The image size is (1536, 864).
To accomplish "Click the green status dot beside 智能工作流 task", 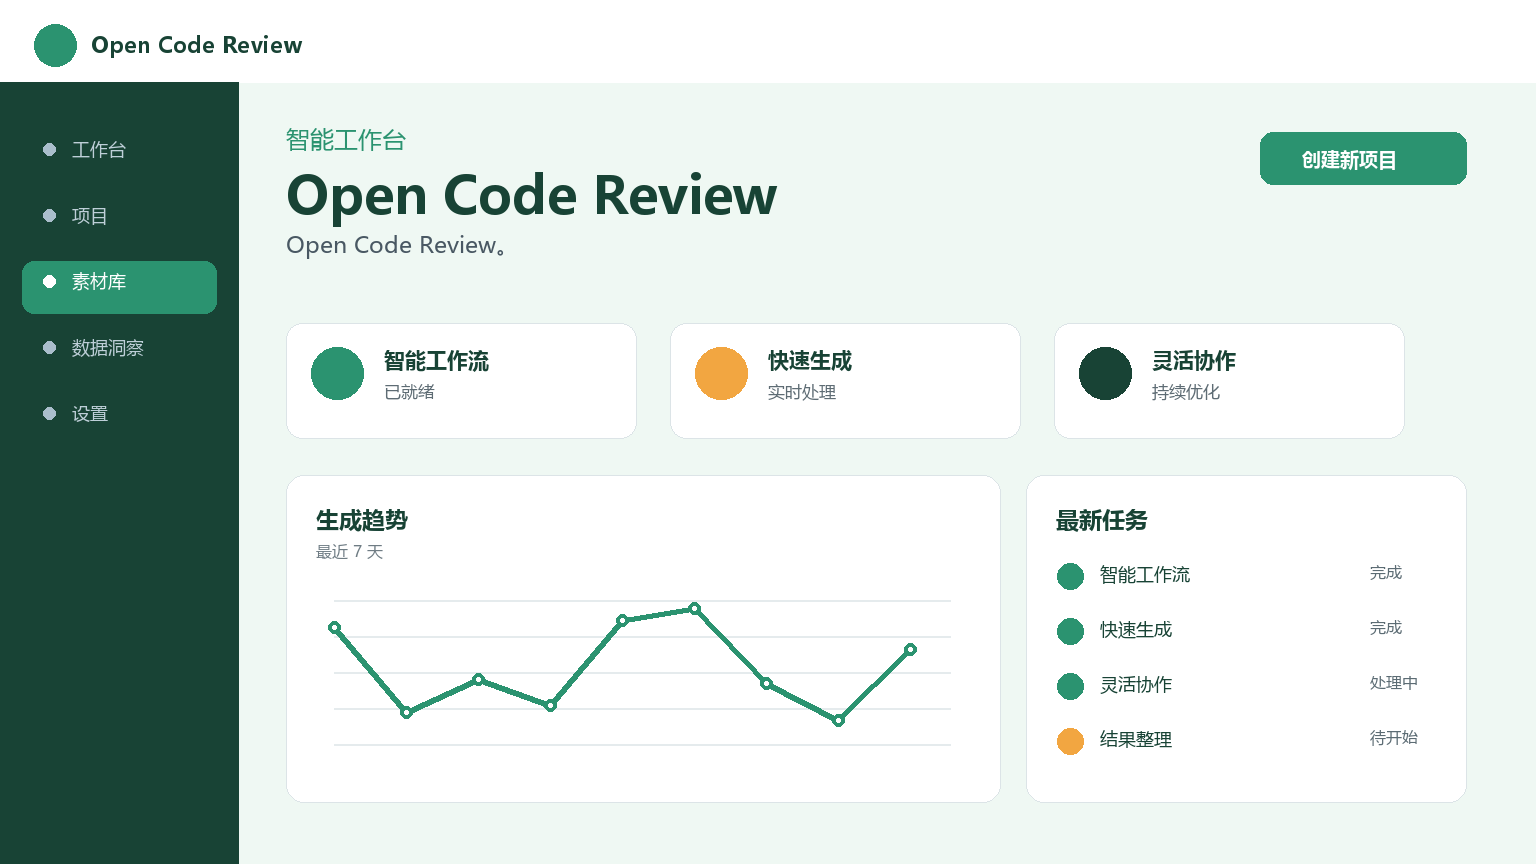I will coord(1070,576).
